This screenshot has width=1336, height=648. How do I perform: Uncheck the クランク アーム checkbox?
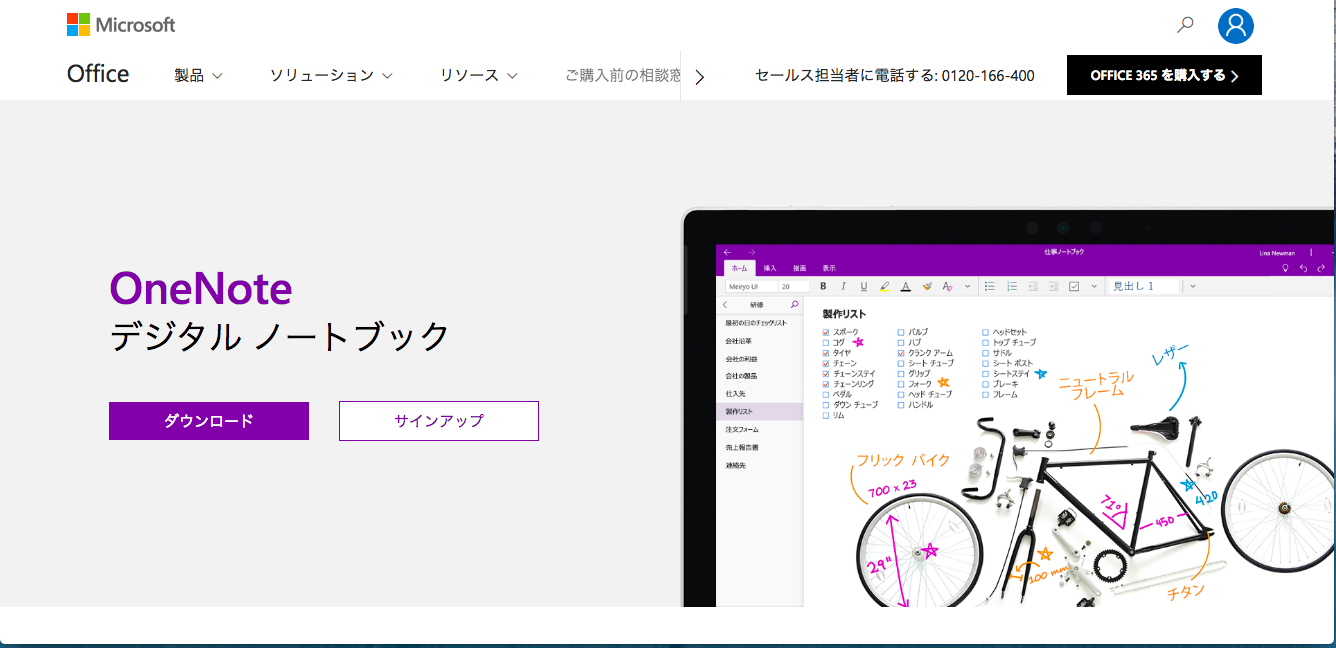901,353
